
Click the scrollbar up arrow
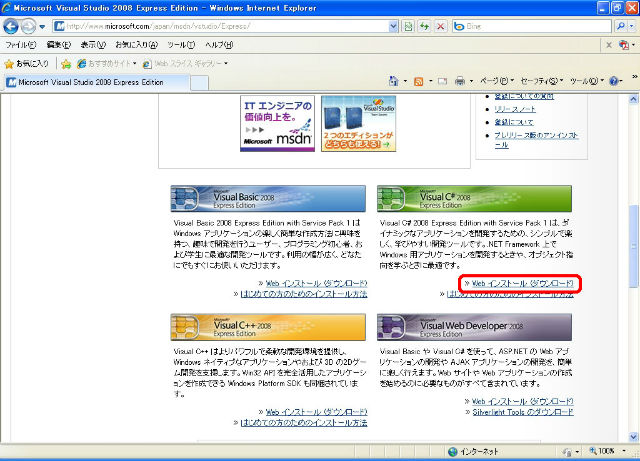click(x=633, y=99)
